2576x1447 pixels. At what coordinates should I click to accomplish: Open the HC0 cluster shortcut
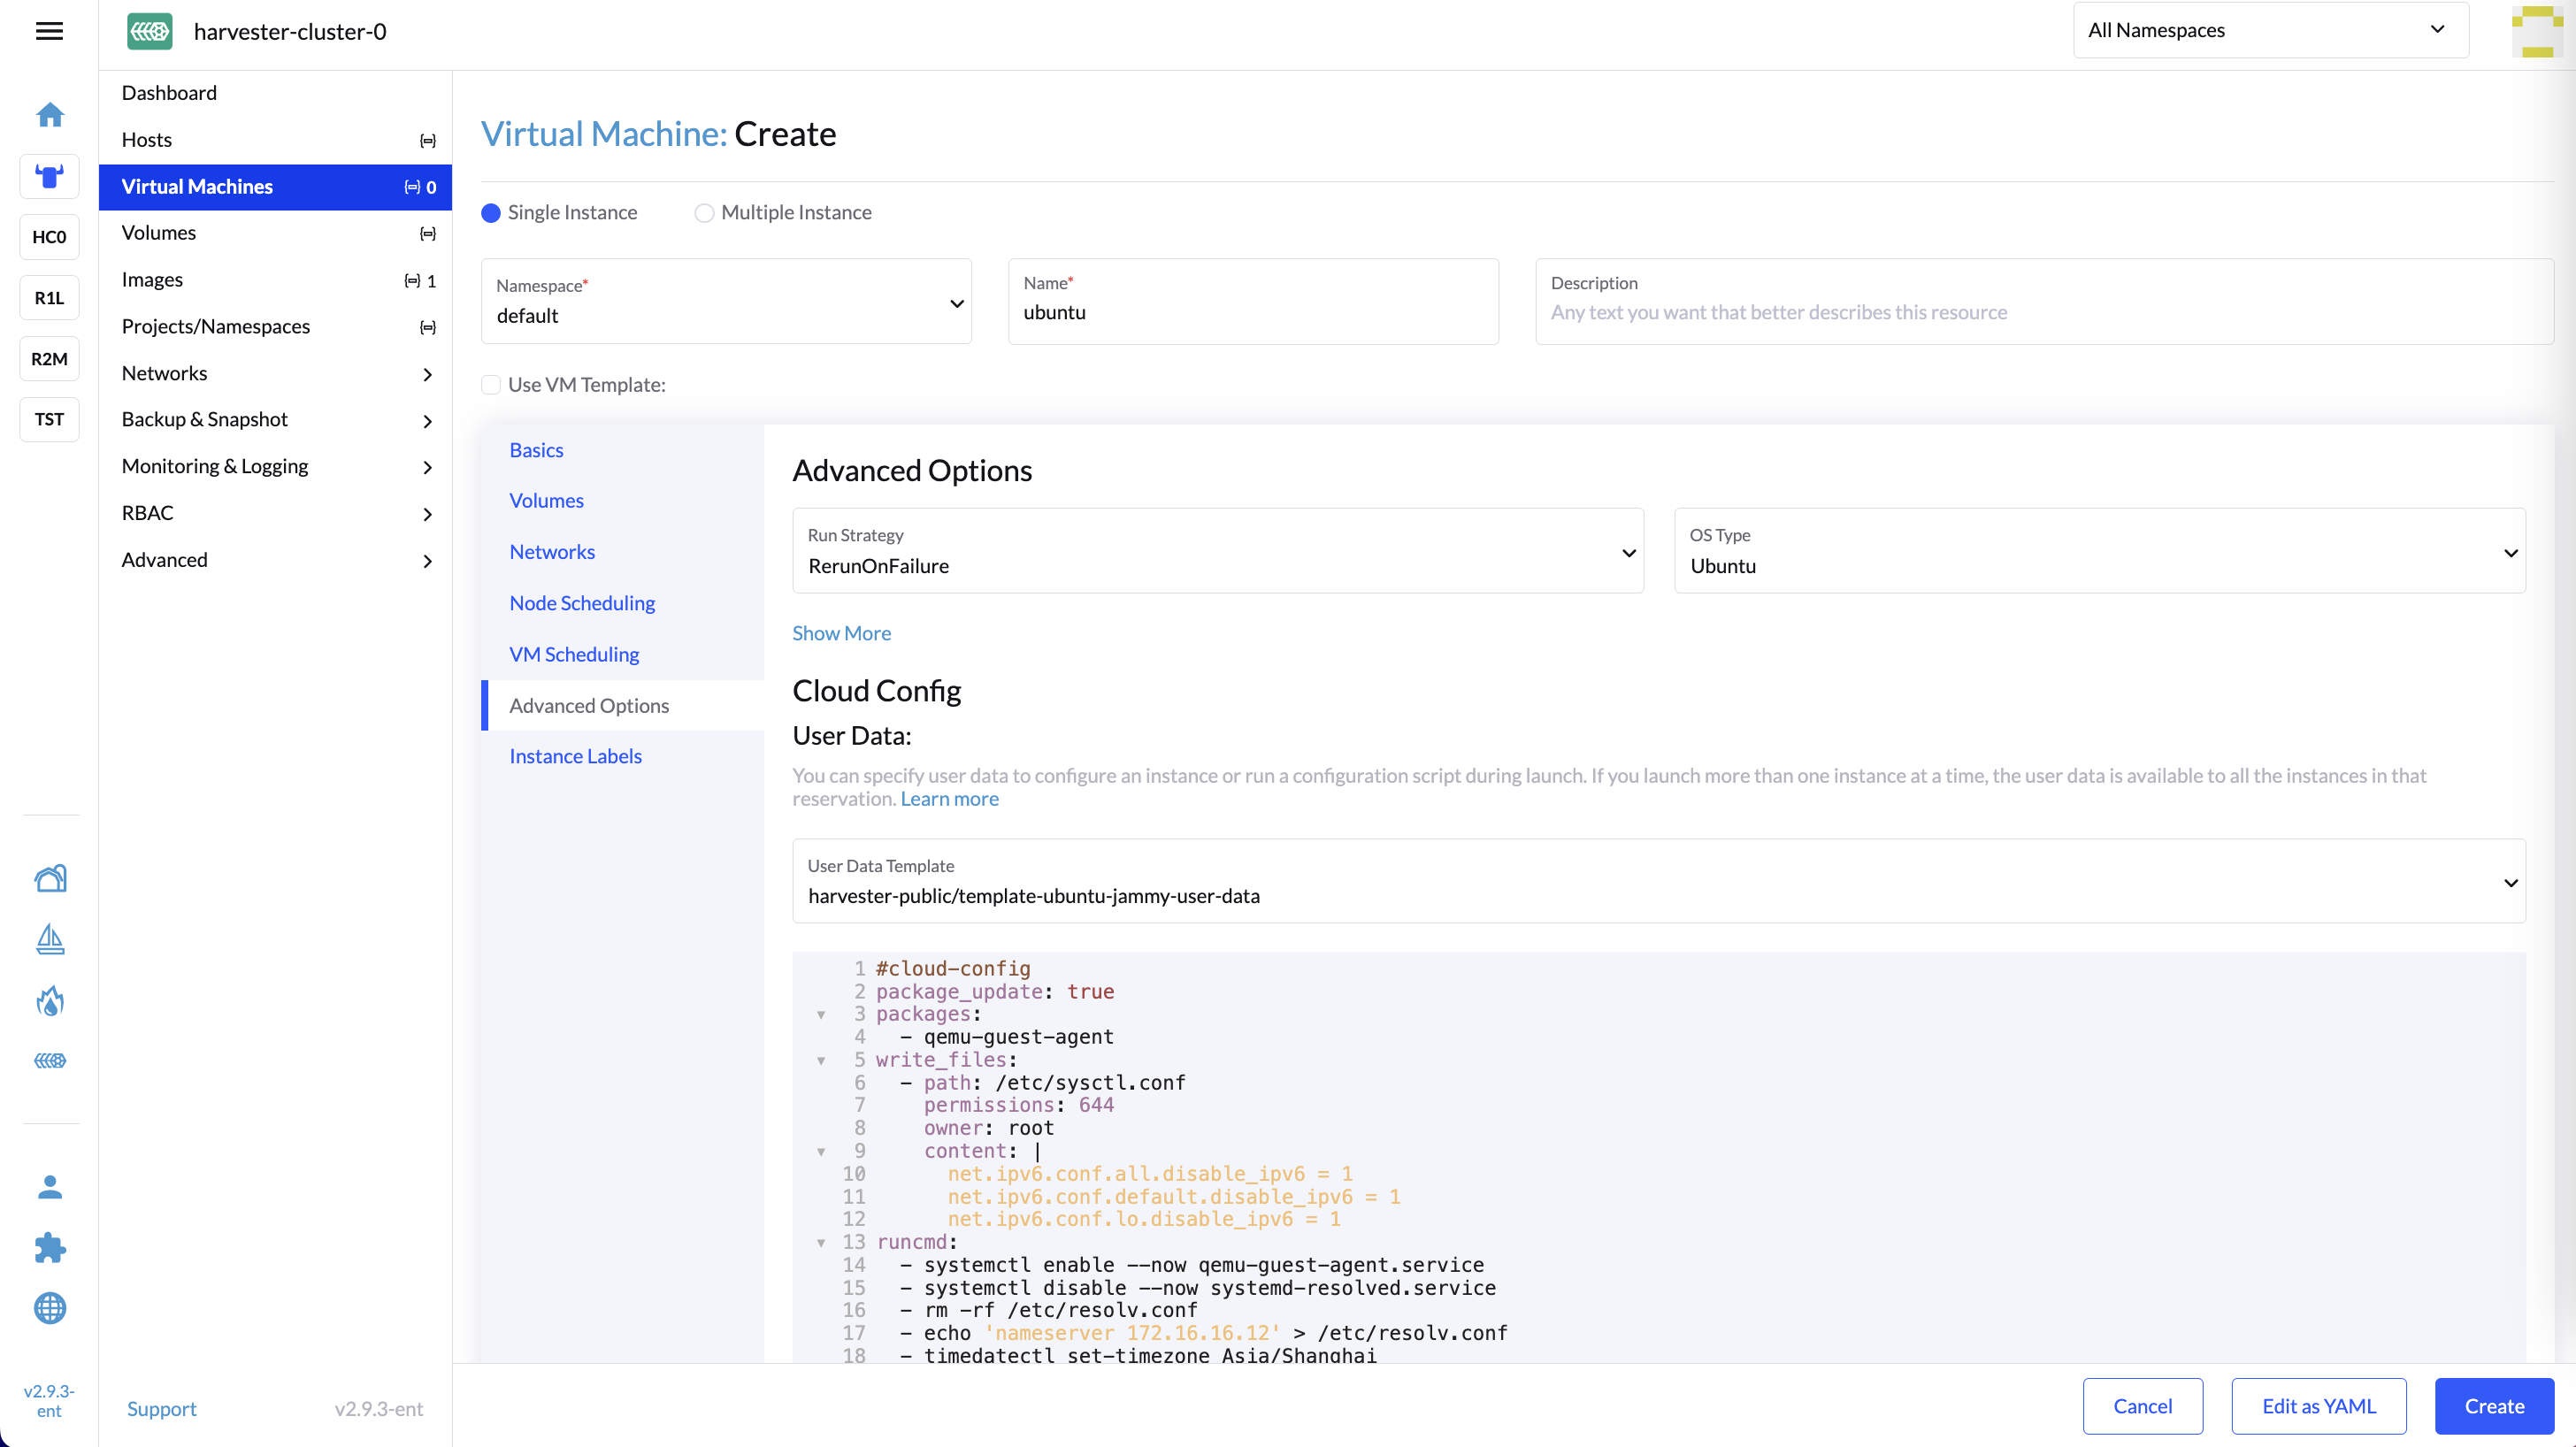coord(49,237)
